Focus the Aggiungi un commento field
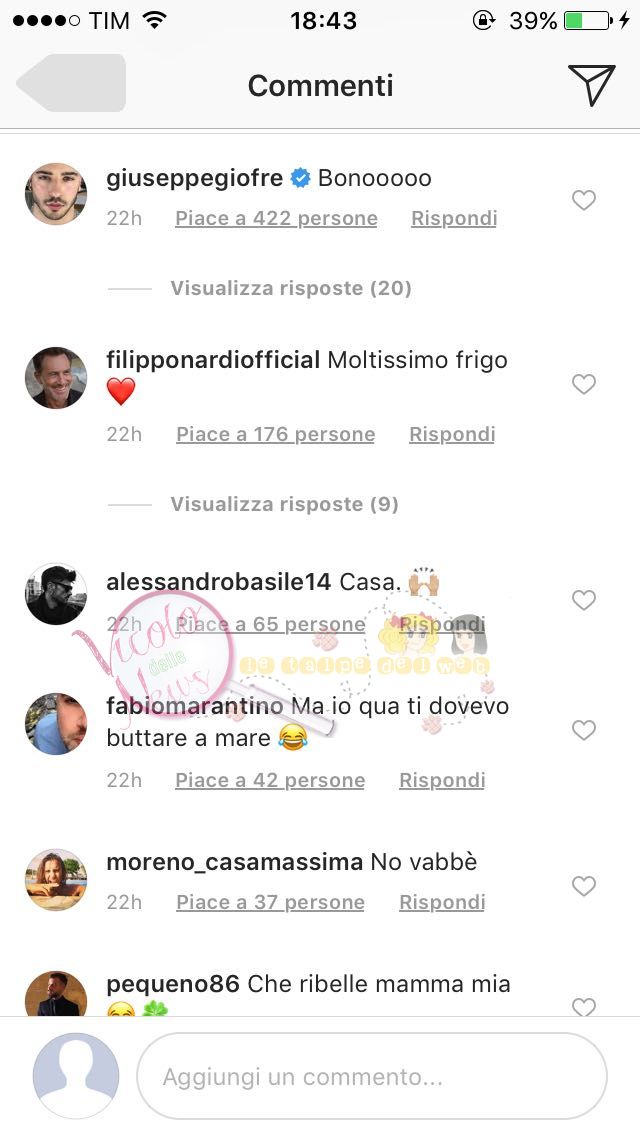This screenshot has height=1136, width=640. pyautogui.click(x=372, y=1077)
